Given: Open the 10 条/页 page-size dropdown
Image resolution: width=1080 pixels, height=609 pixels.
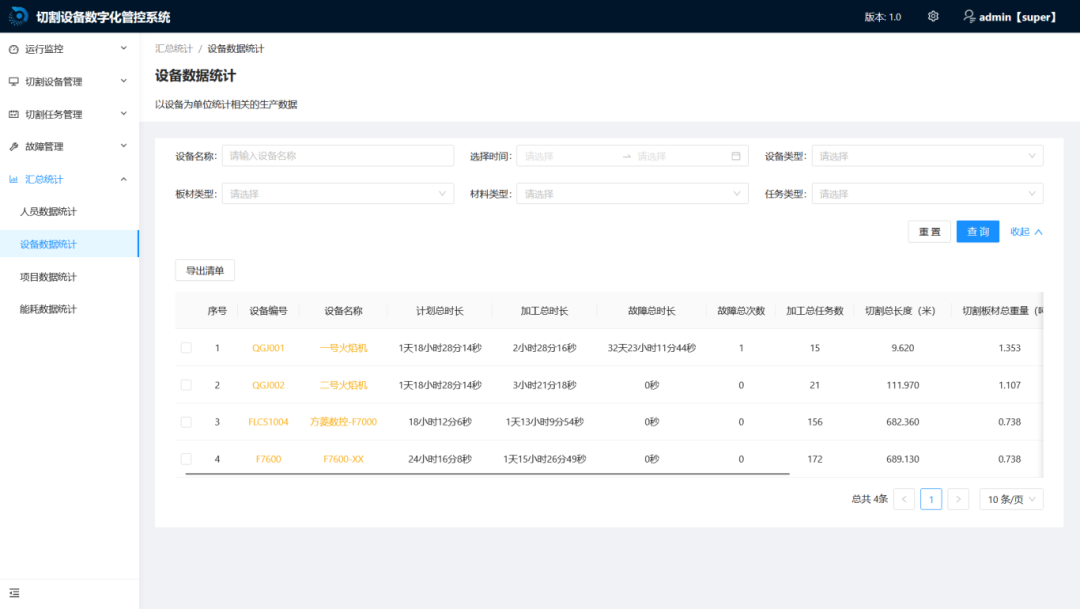Looking at the screenshot, I should [1010, 498].
